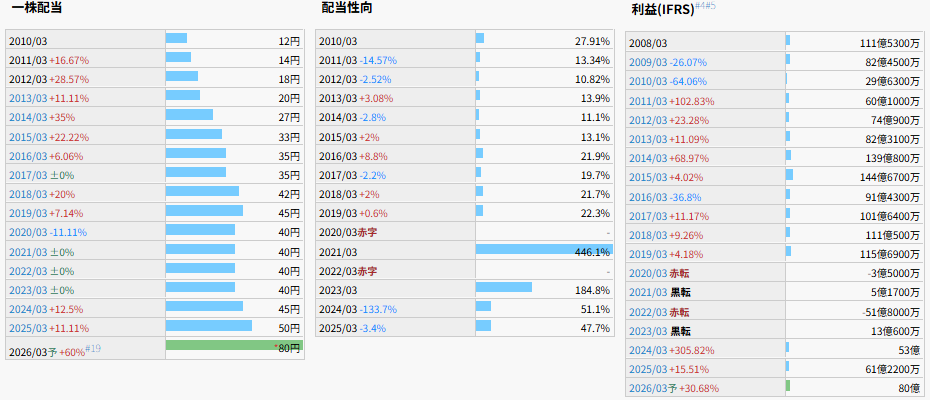Screen dimensions: 930x400
Task: Open the 2014/03 +35% dividend link
Action: tap(27, 117)
